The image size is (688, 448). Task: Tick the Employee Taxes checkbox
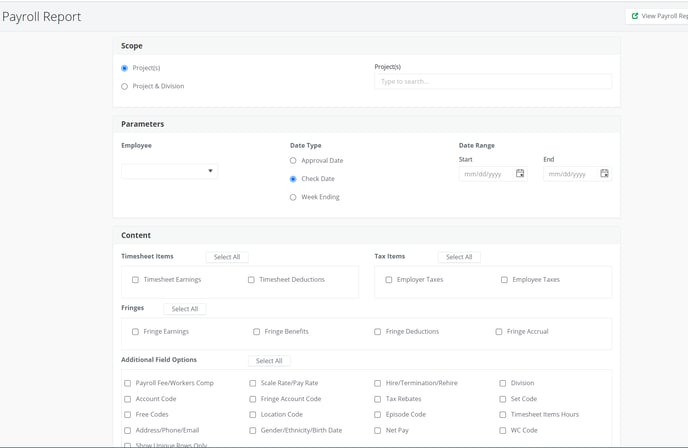pos(504,280)
